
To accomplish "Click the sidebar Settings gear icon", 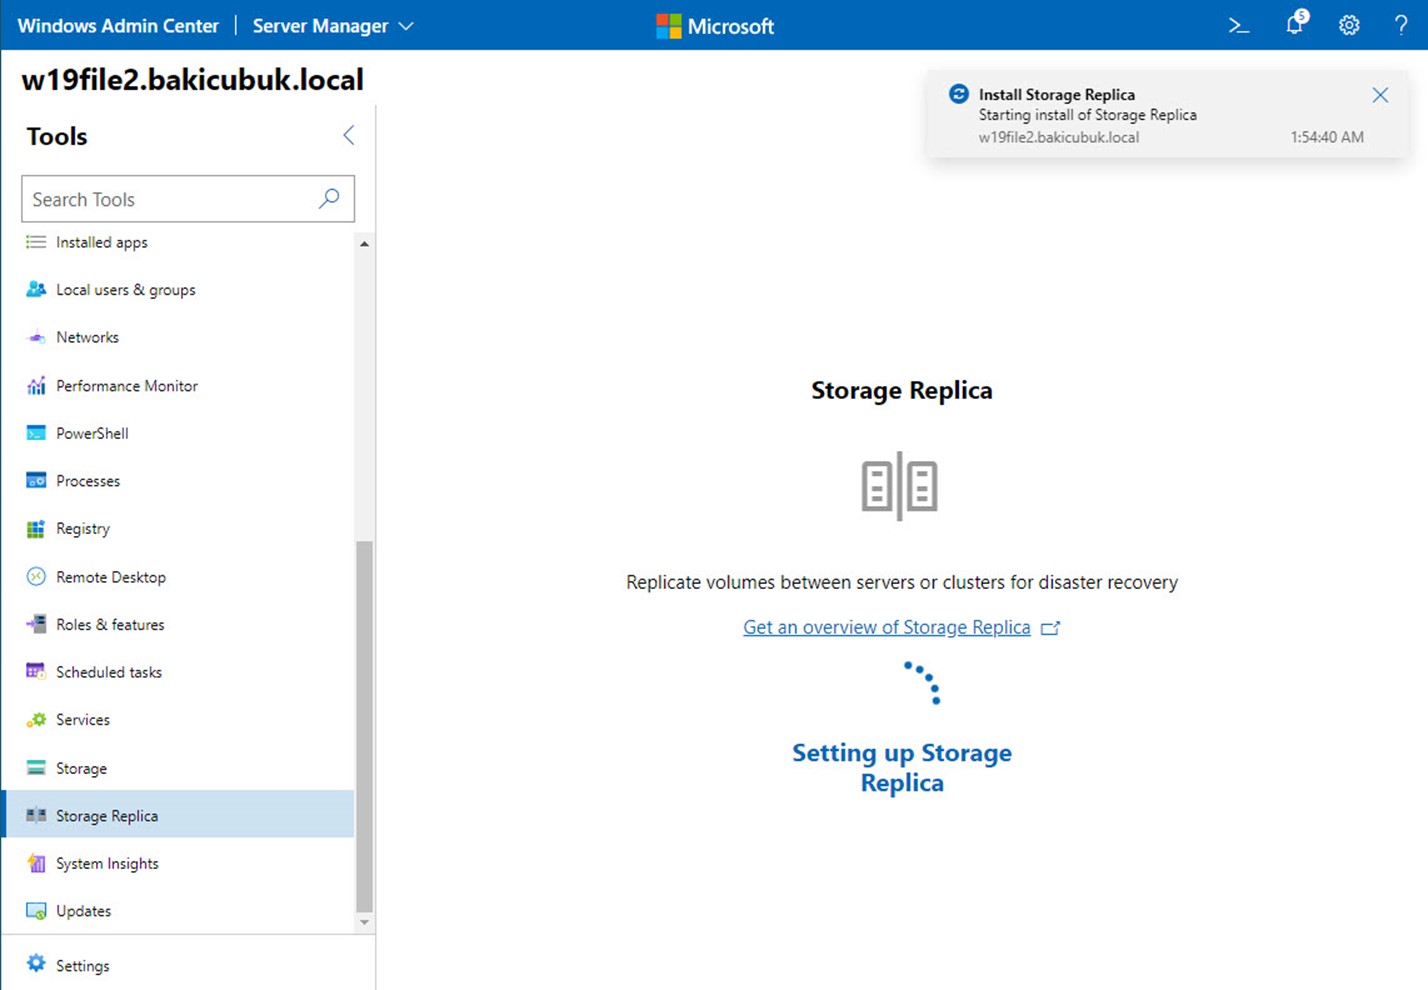I will (x=36, y=964).
